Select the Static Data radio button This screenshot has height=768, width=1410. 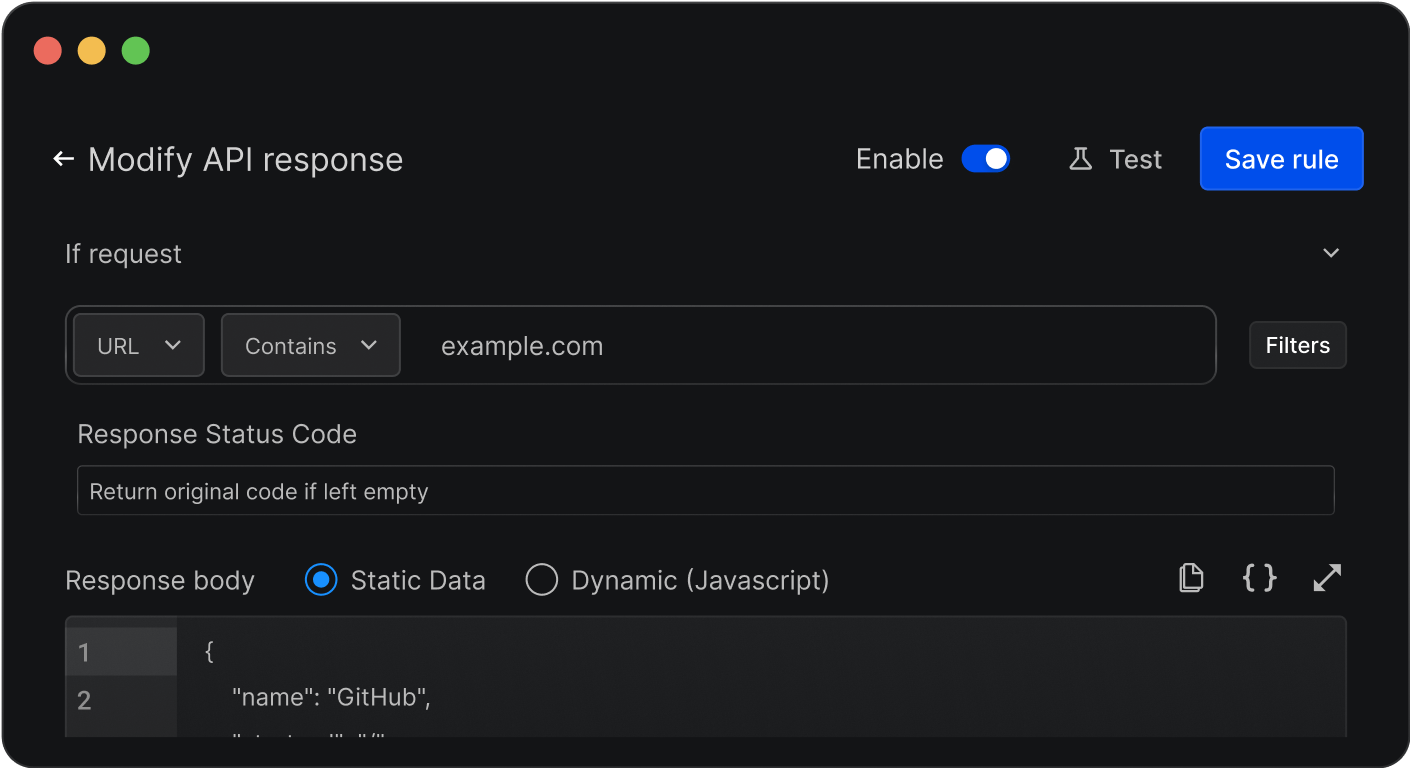pyautogui.click(x=321, y=580)
